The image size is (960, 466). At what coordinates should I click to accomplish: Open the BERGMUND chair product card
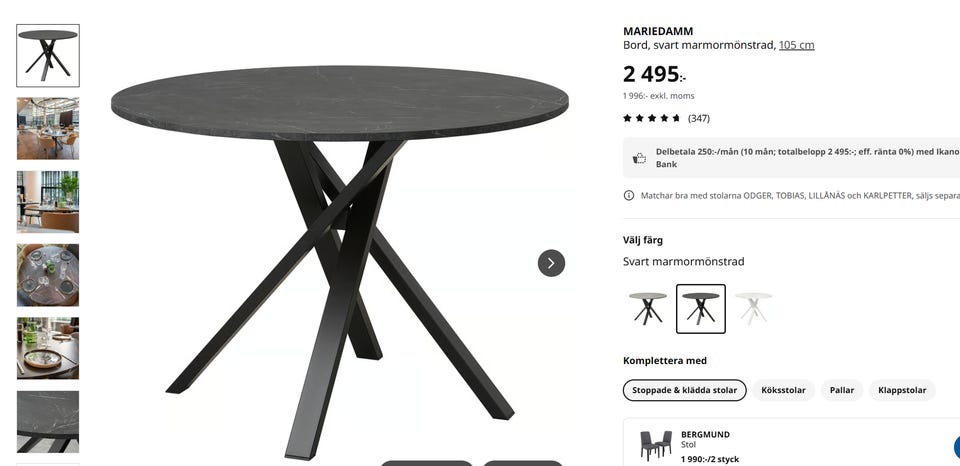[x=791, y=443]
